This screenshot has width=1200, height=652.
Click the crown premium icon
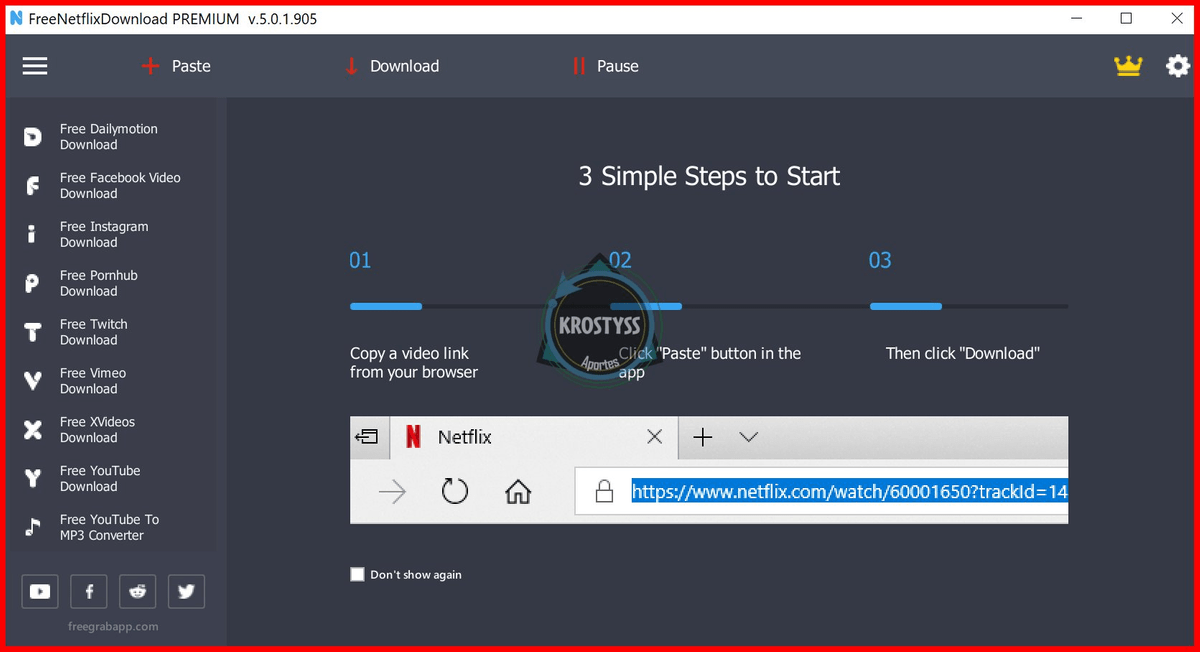(x=1128, y=65)
